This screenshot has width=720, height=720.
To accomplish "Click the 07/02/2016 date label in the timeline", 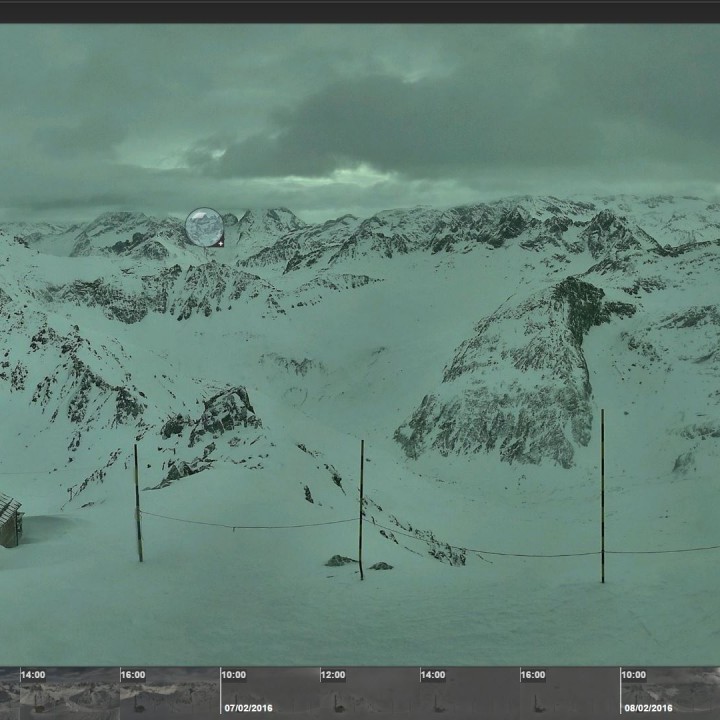I will (x=248, y=708).
